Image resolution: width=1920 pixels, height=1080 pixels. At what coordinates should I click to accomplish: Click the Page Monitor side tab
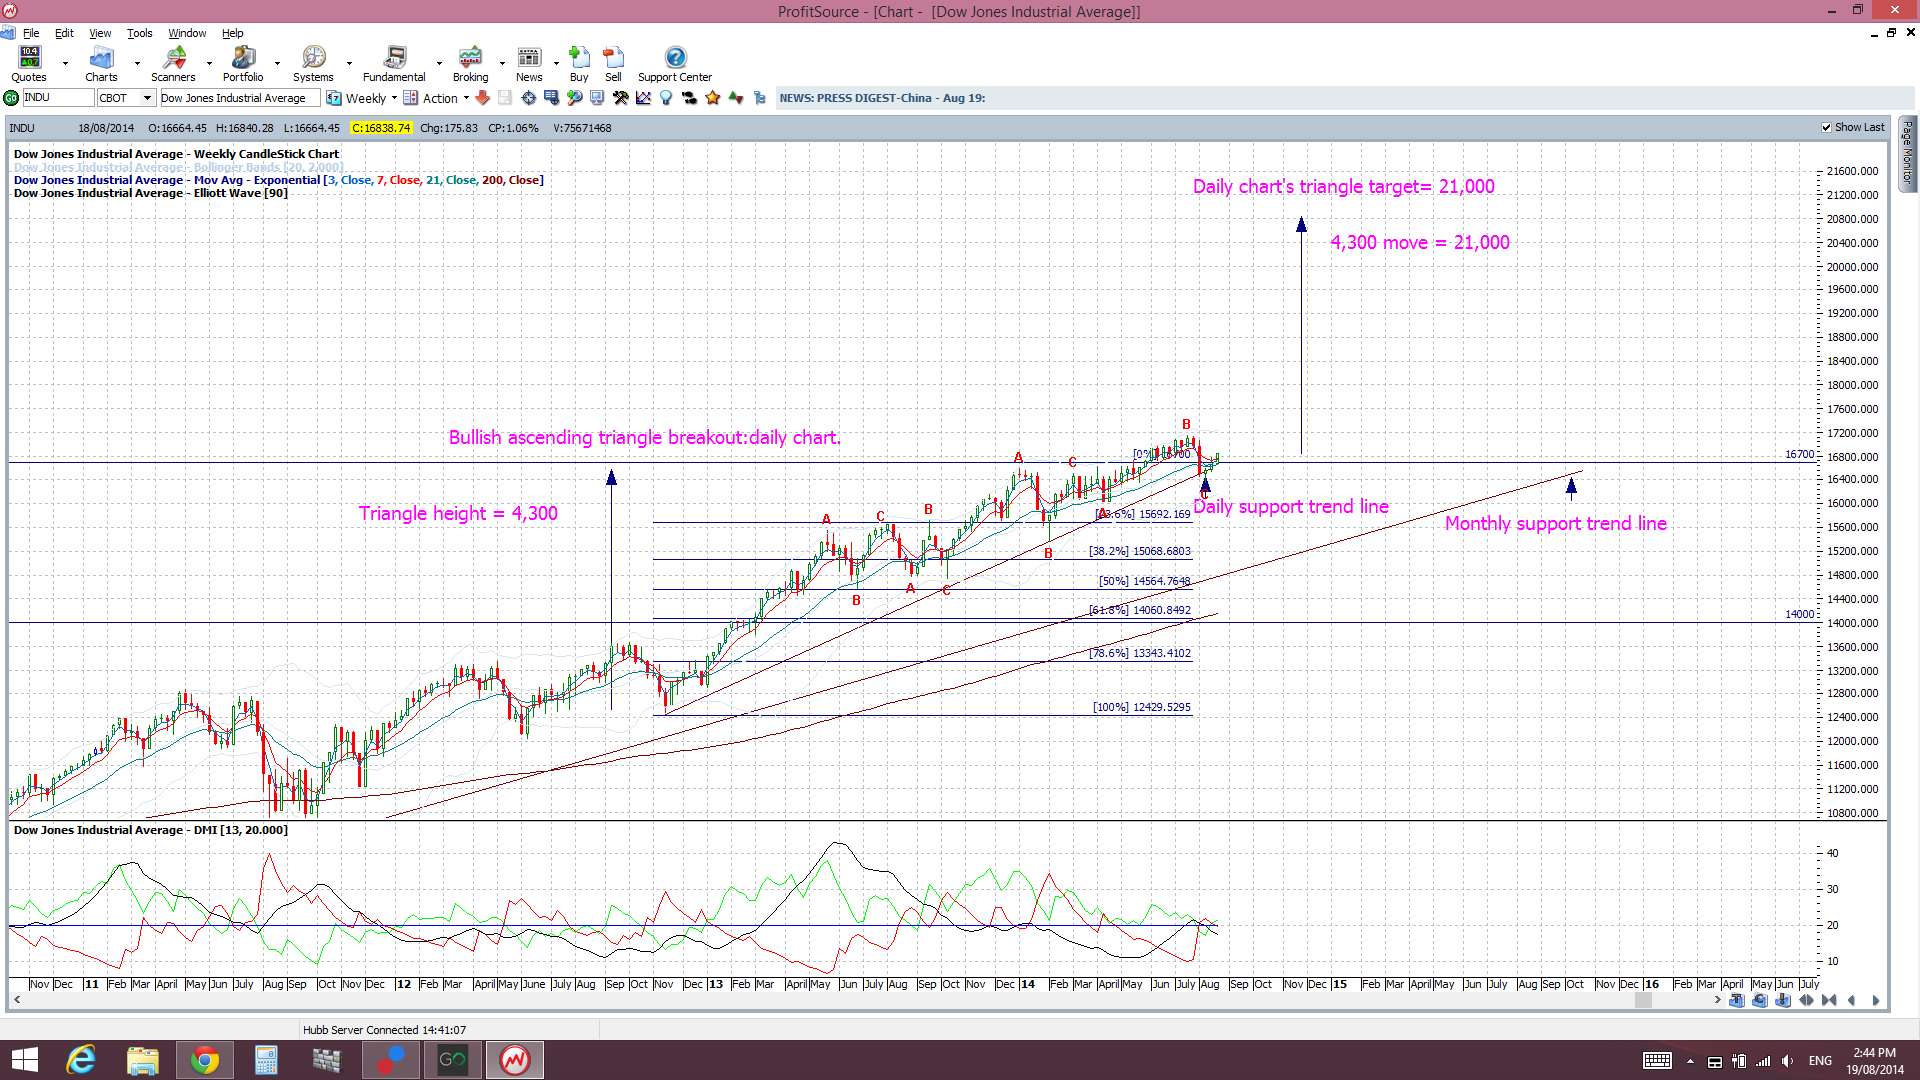(1908, 153)
